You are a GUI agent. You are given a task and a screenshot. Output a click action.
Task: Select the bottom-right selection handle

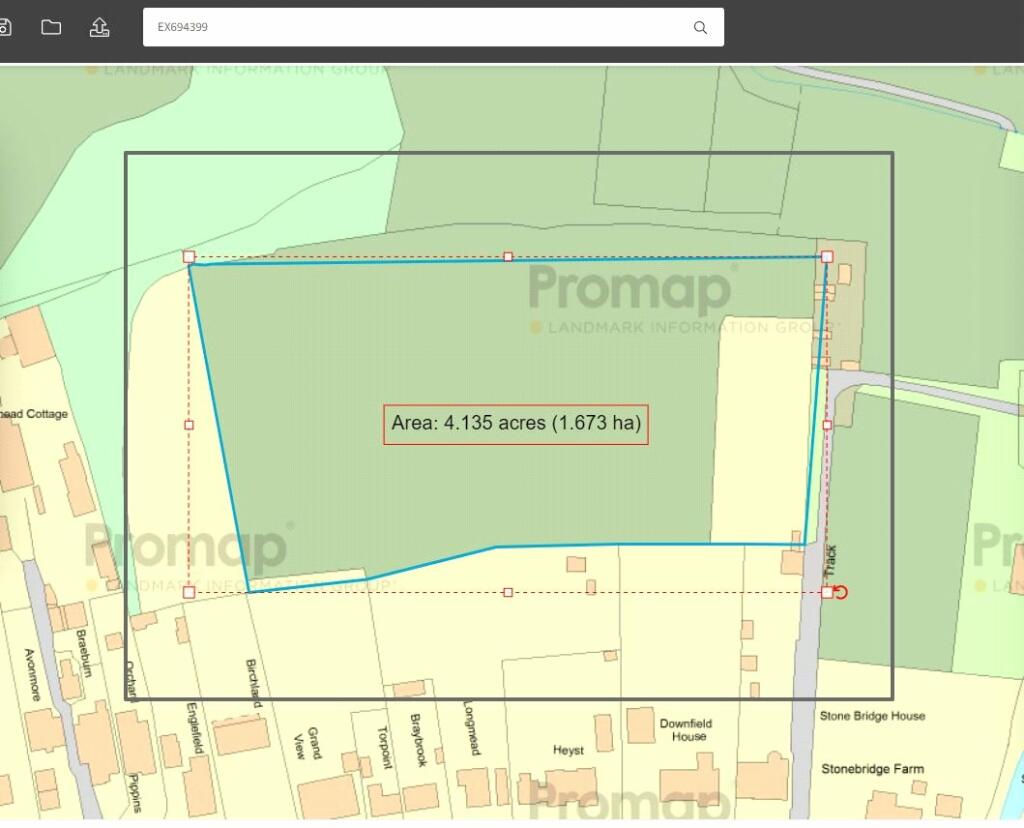click(x=827, y=592)
